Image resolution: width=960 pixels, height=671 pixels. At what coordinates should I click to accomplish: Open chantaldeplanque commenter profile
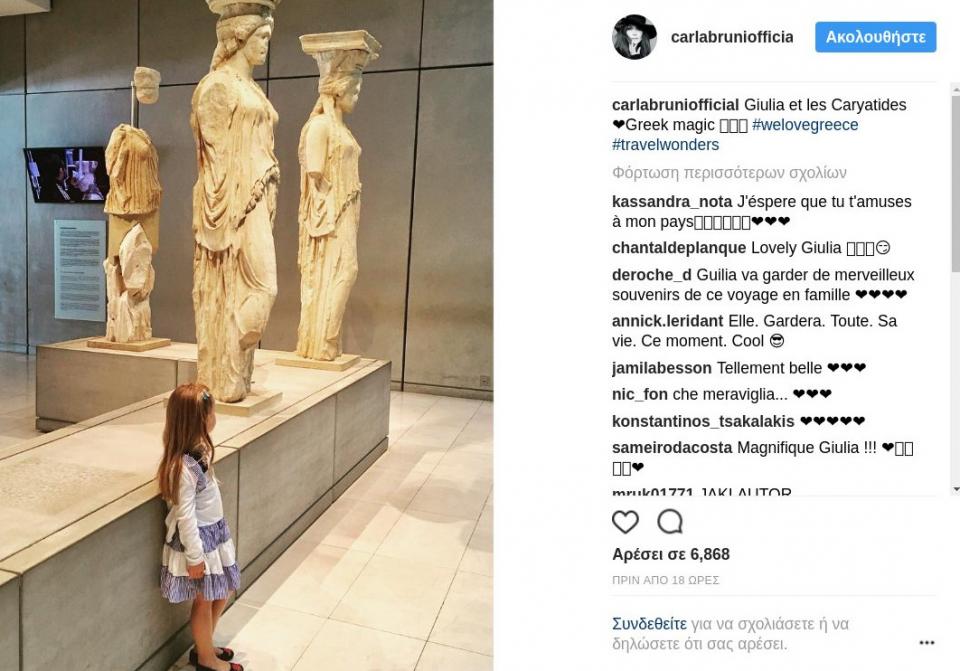tap(679, 248)
